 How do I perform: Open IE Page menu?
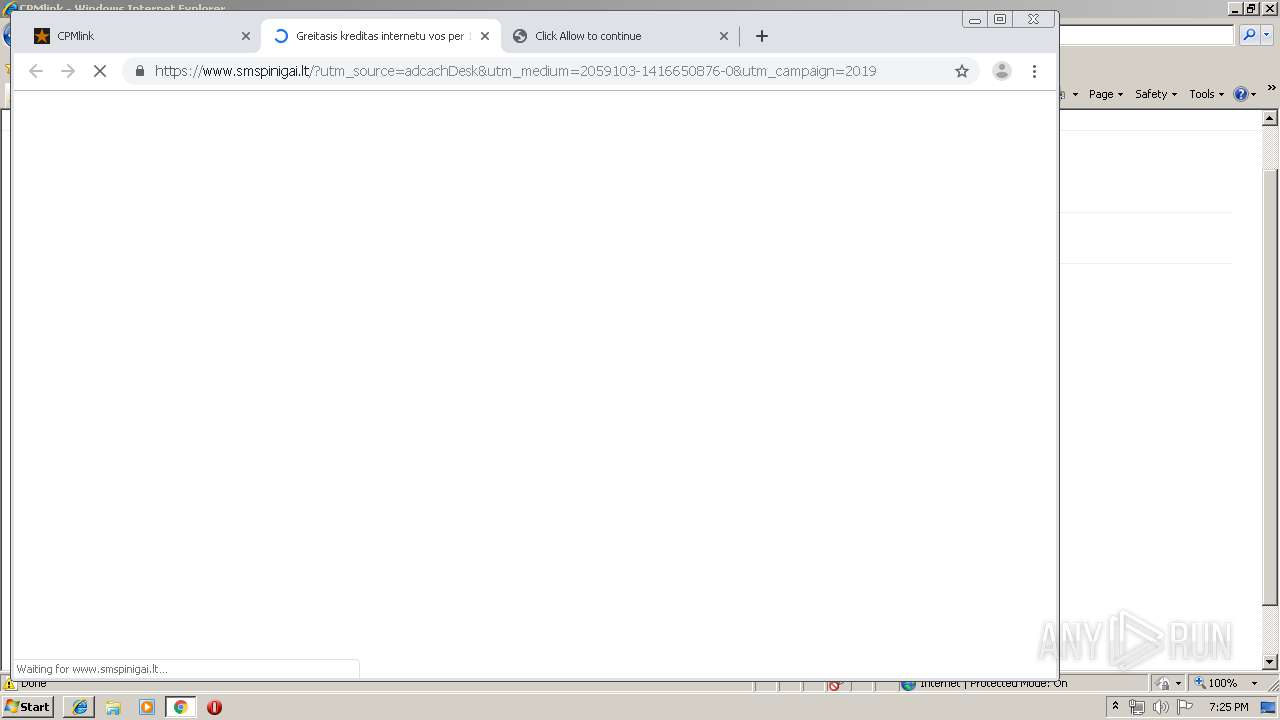(x=1105, y=94)
